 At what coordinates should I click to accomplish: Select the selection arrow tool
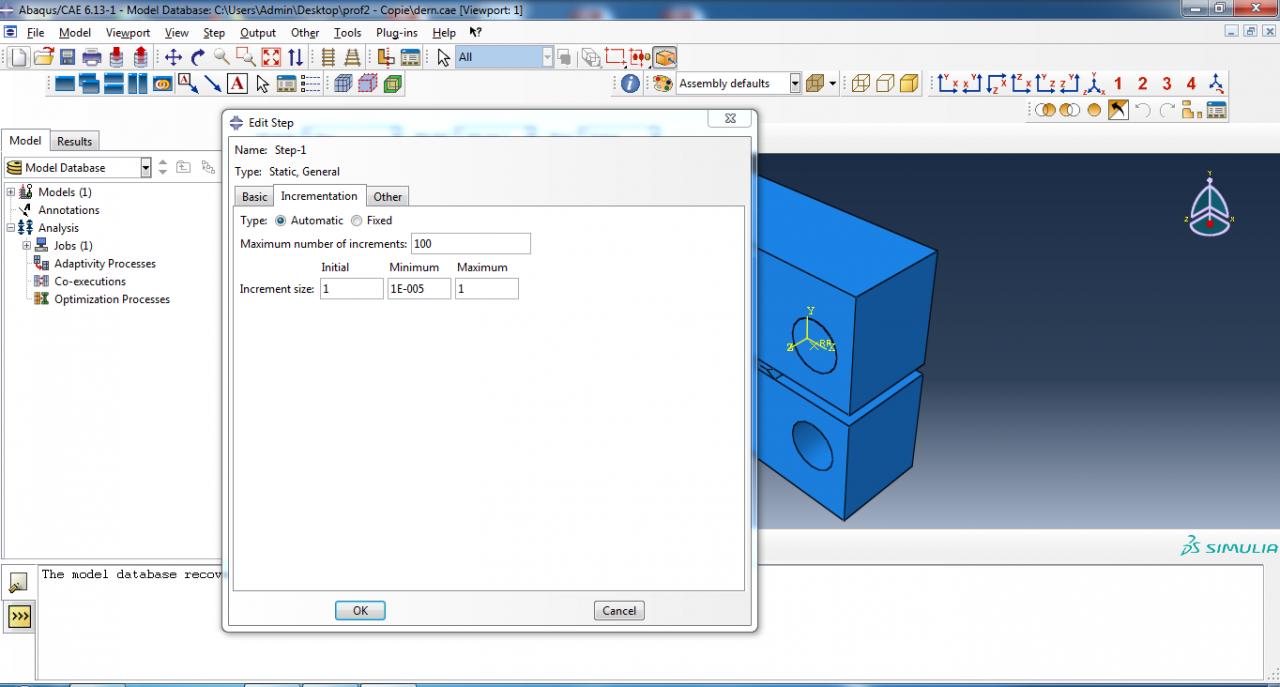(444, 57)
